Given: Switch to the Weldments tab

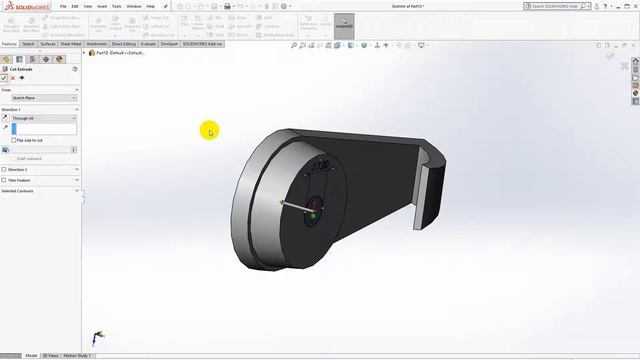Looking at the screenshot, I should tap(97, 44).
